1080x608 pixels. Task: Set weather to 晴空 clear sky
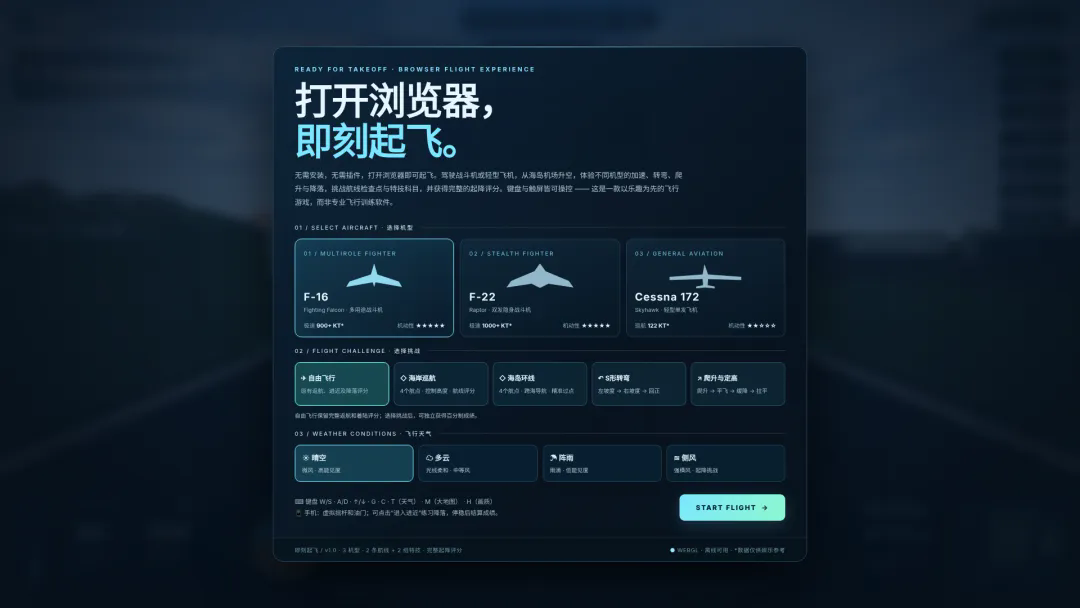[354, 463]
